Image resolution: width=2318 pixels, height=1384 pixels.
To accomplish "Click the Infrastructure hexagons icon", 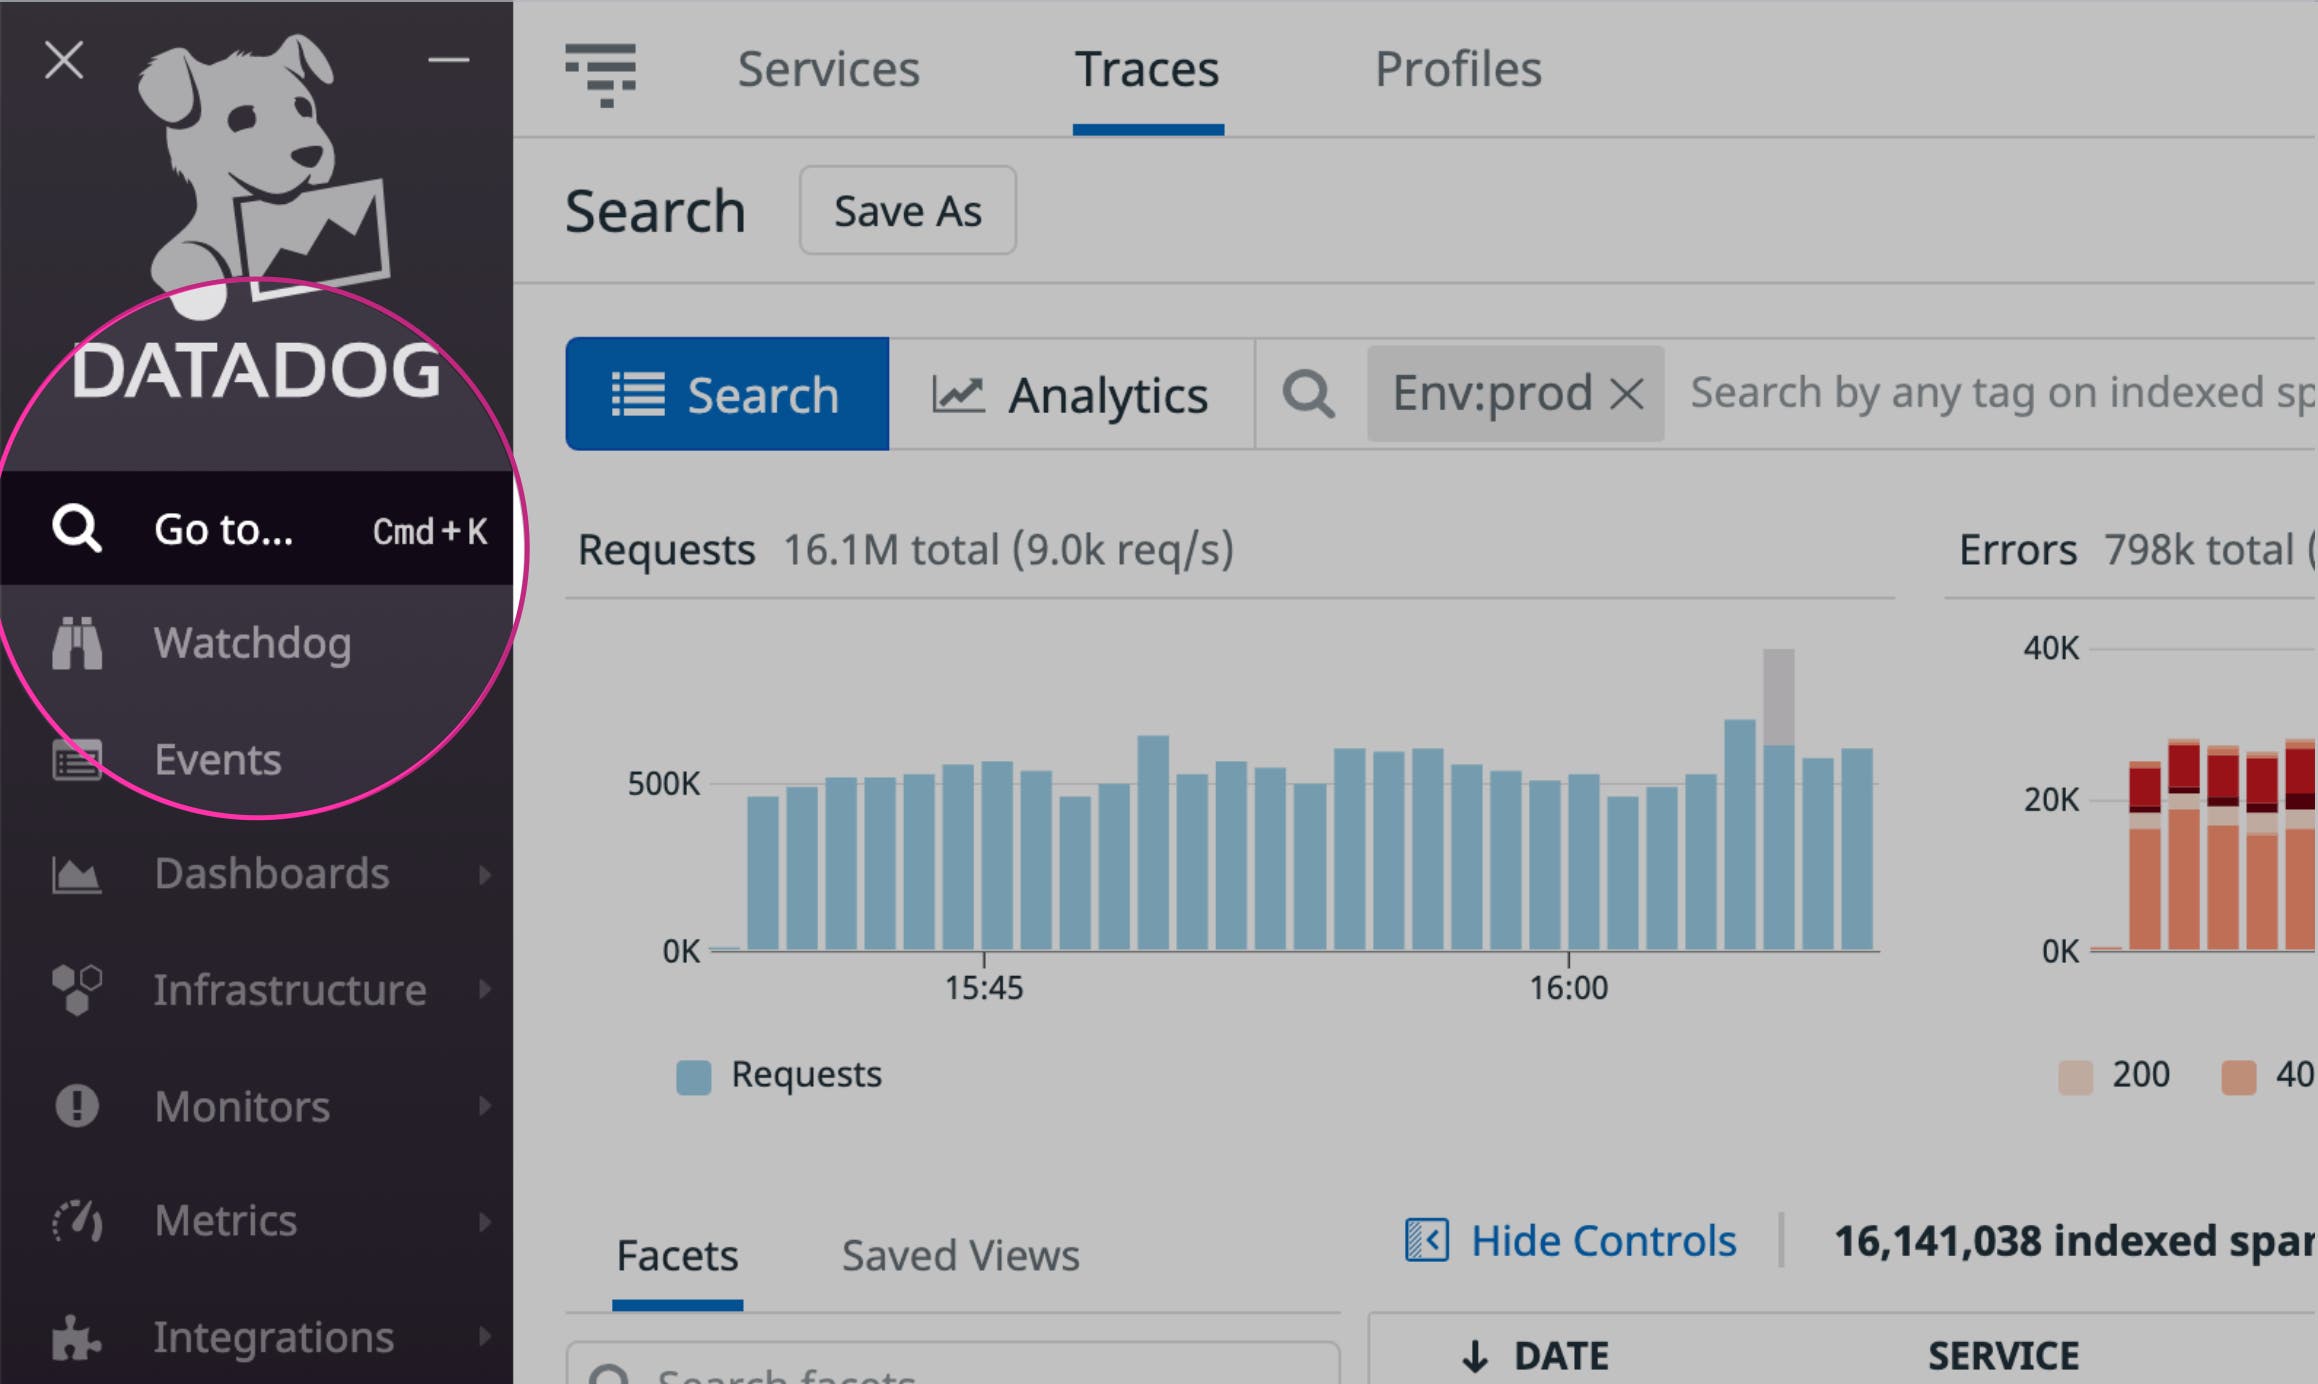I will (77, 990).
